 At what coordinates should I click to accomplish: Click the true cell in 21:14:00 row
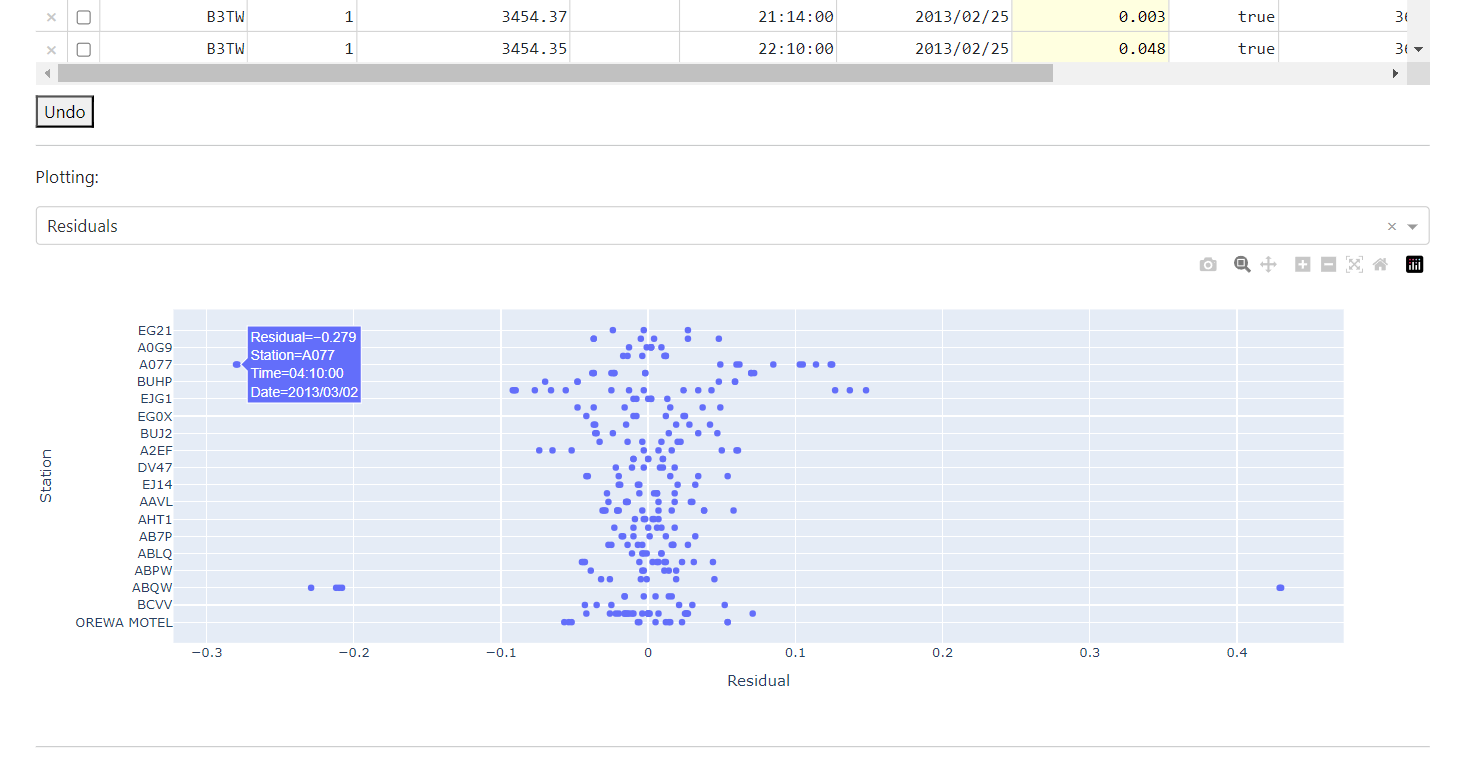pyautogui.click(x=1223, y=17)
